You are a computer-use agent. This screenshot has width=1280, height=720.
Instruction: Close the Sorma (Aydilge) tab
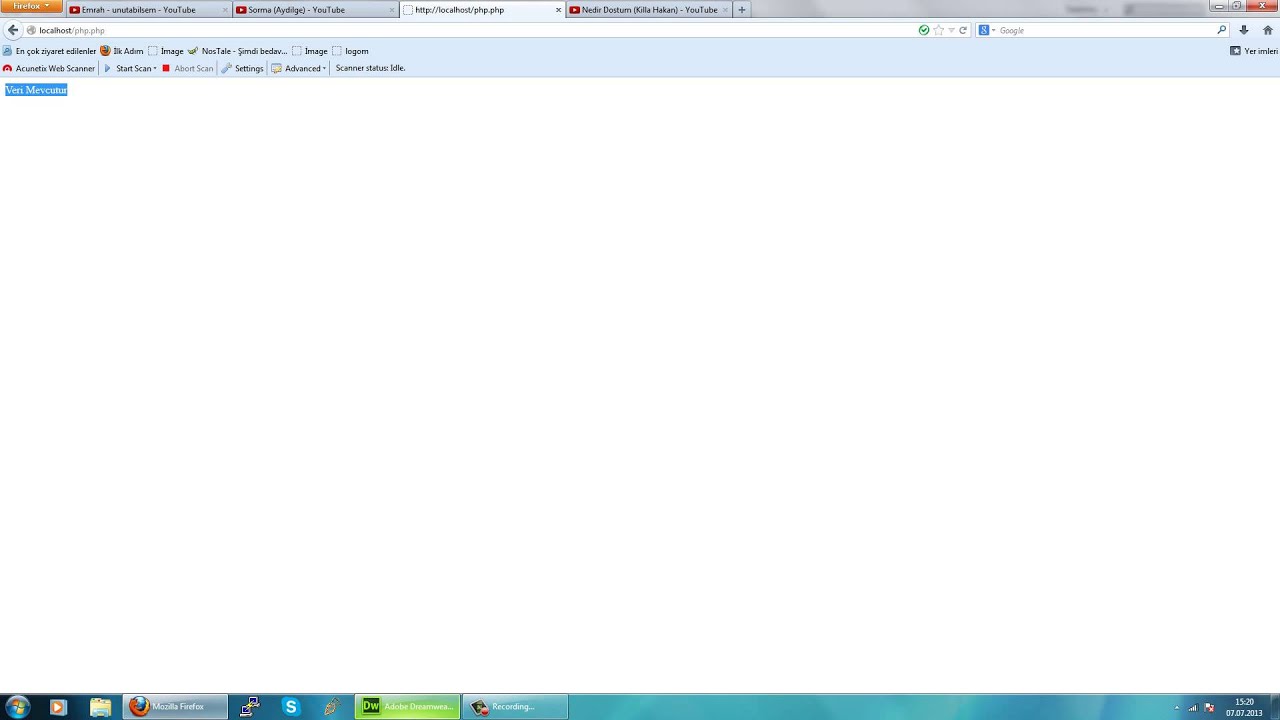[x=391, y=10]
